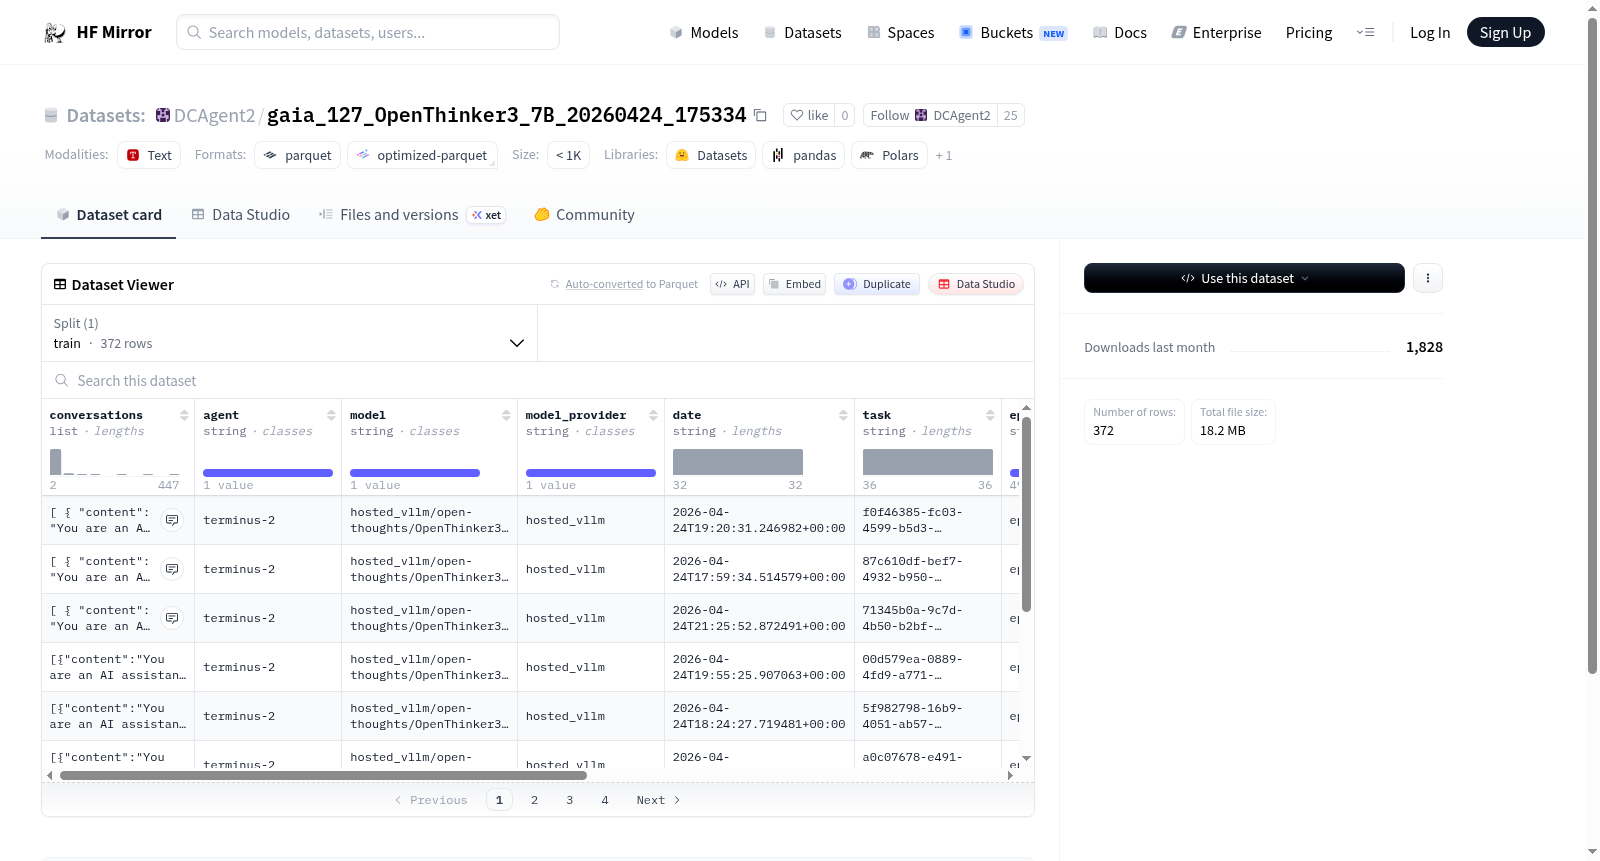
Task: Expand the navigation overflow menu
Action: [x=1365, y=32]
